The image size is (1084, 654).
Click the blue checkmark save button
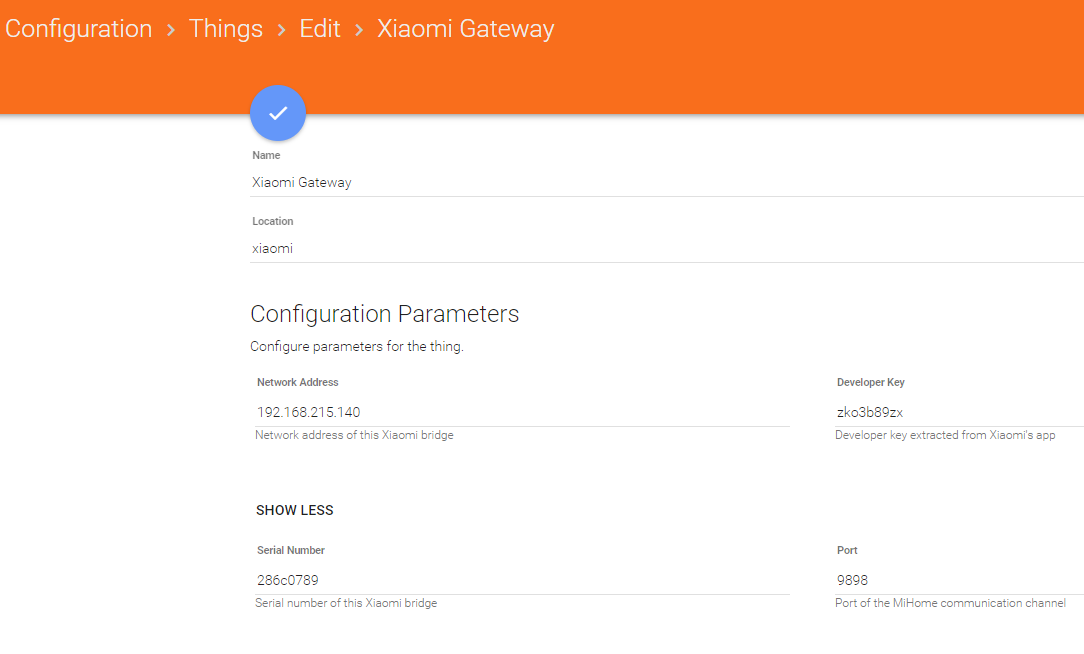click(278, 113)
